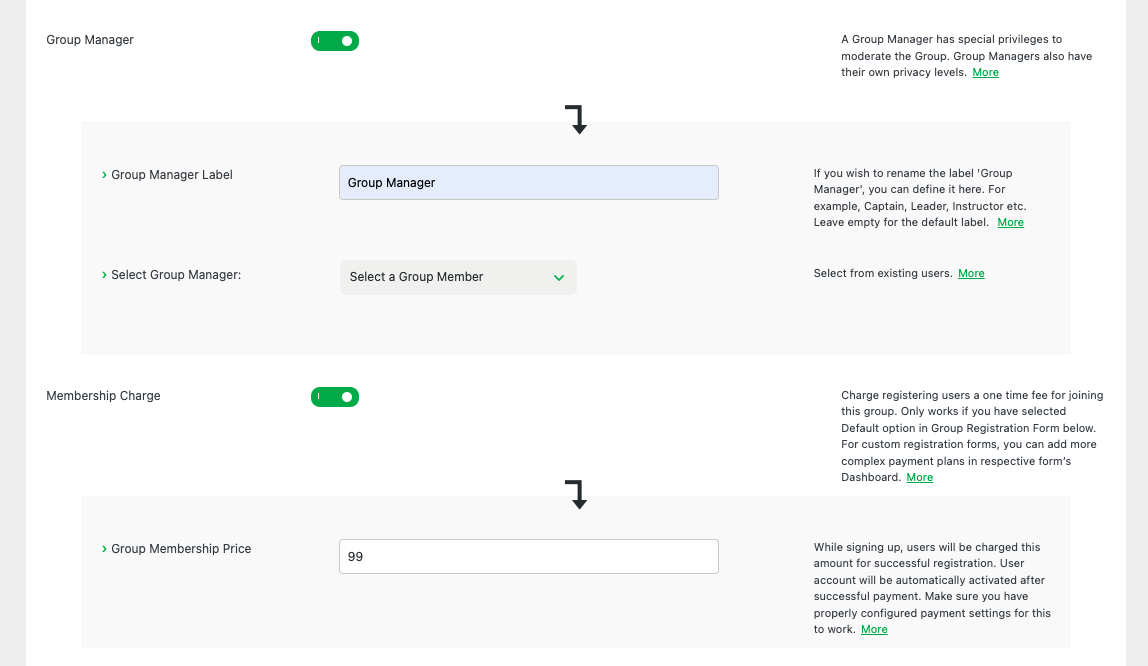Click the 'Select Group Manager:' field label
Screen dimensions: 1148x666
pos(176,275)
